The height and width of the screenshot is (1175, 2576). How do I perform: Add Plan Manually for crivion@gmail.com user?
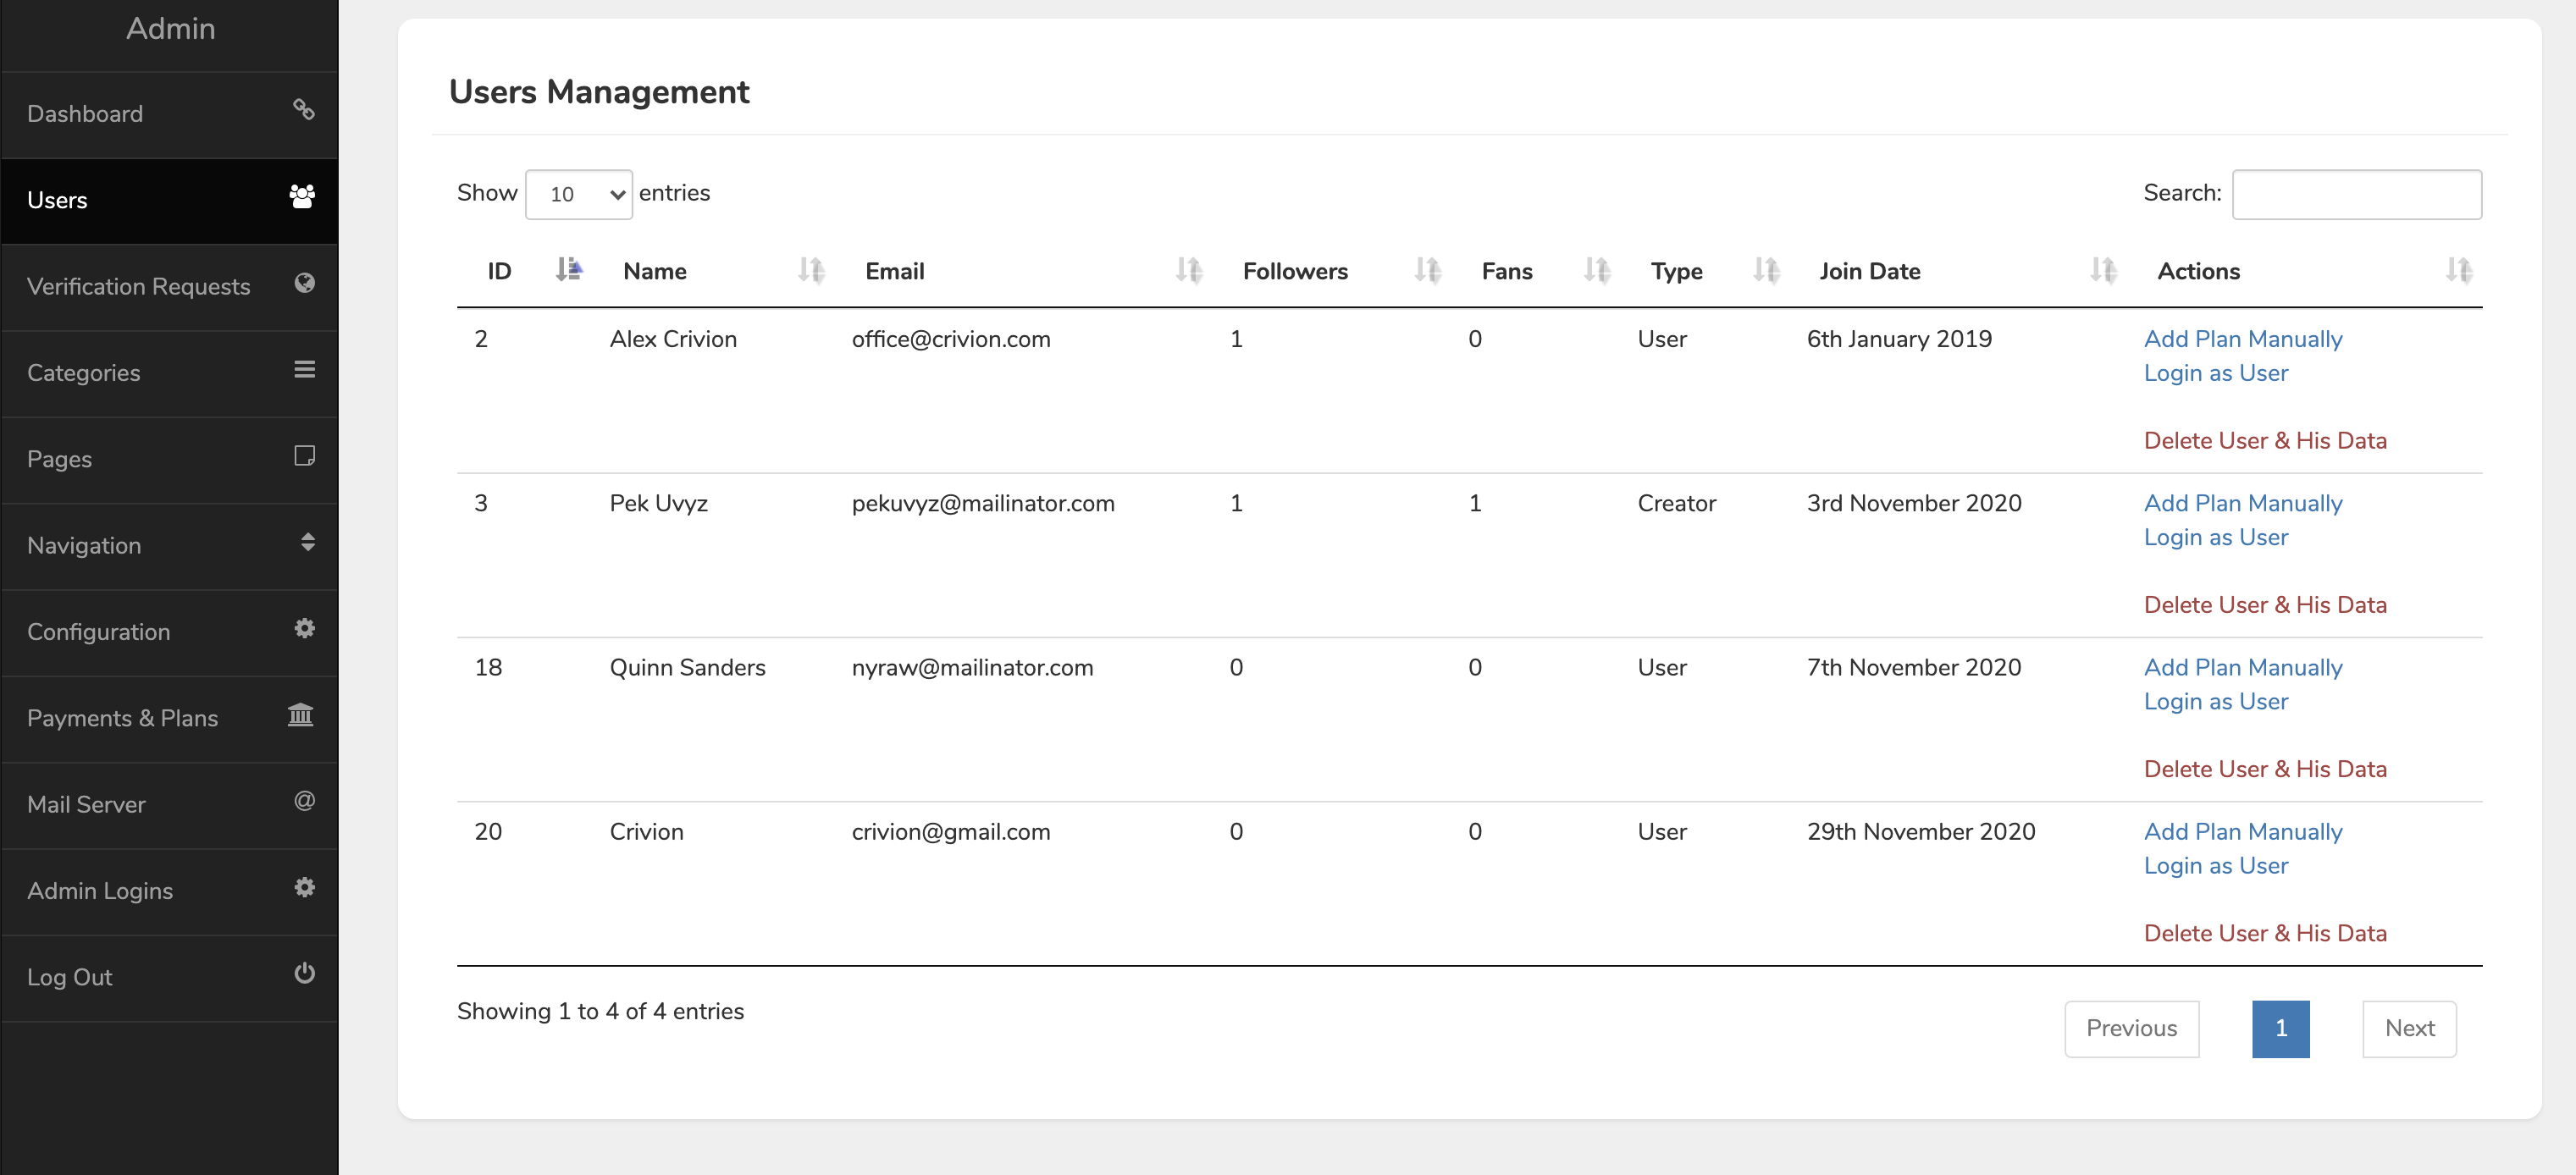2243,831
